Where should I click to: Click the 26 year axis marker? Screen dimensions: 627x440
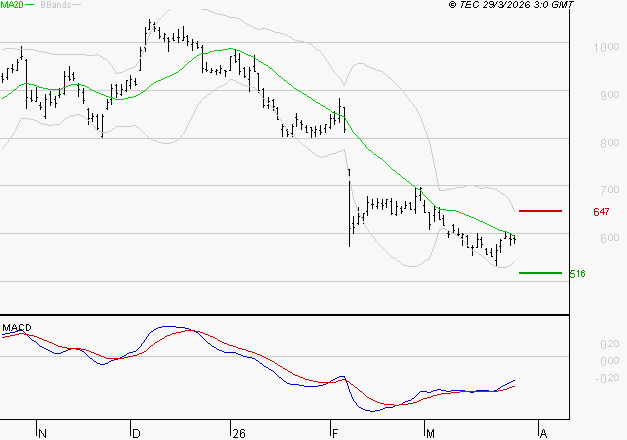coord(239,434)
